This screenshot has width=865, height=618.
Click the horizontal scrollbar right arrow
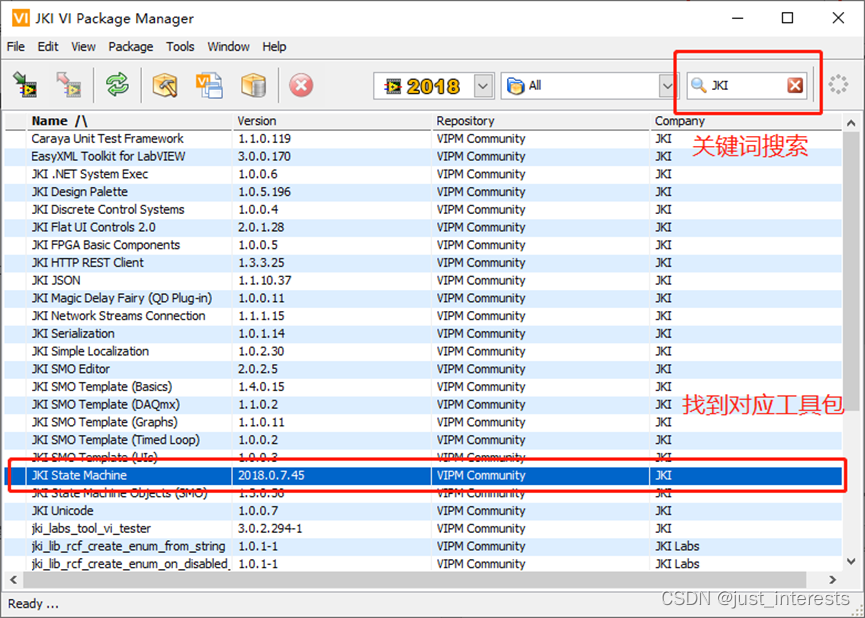[833, 580]
